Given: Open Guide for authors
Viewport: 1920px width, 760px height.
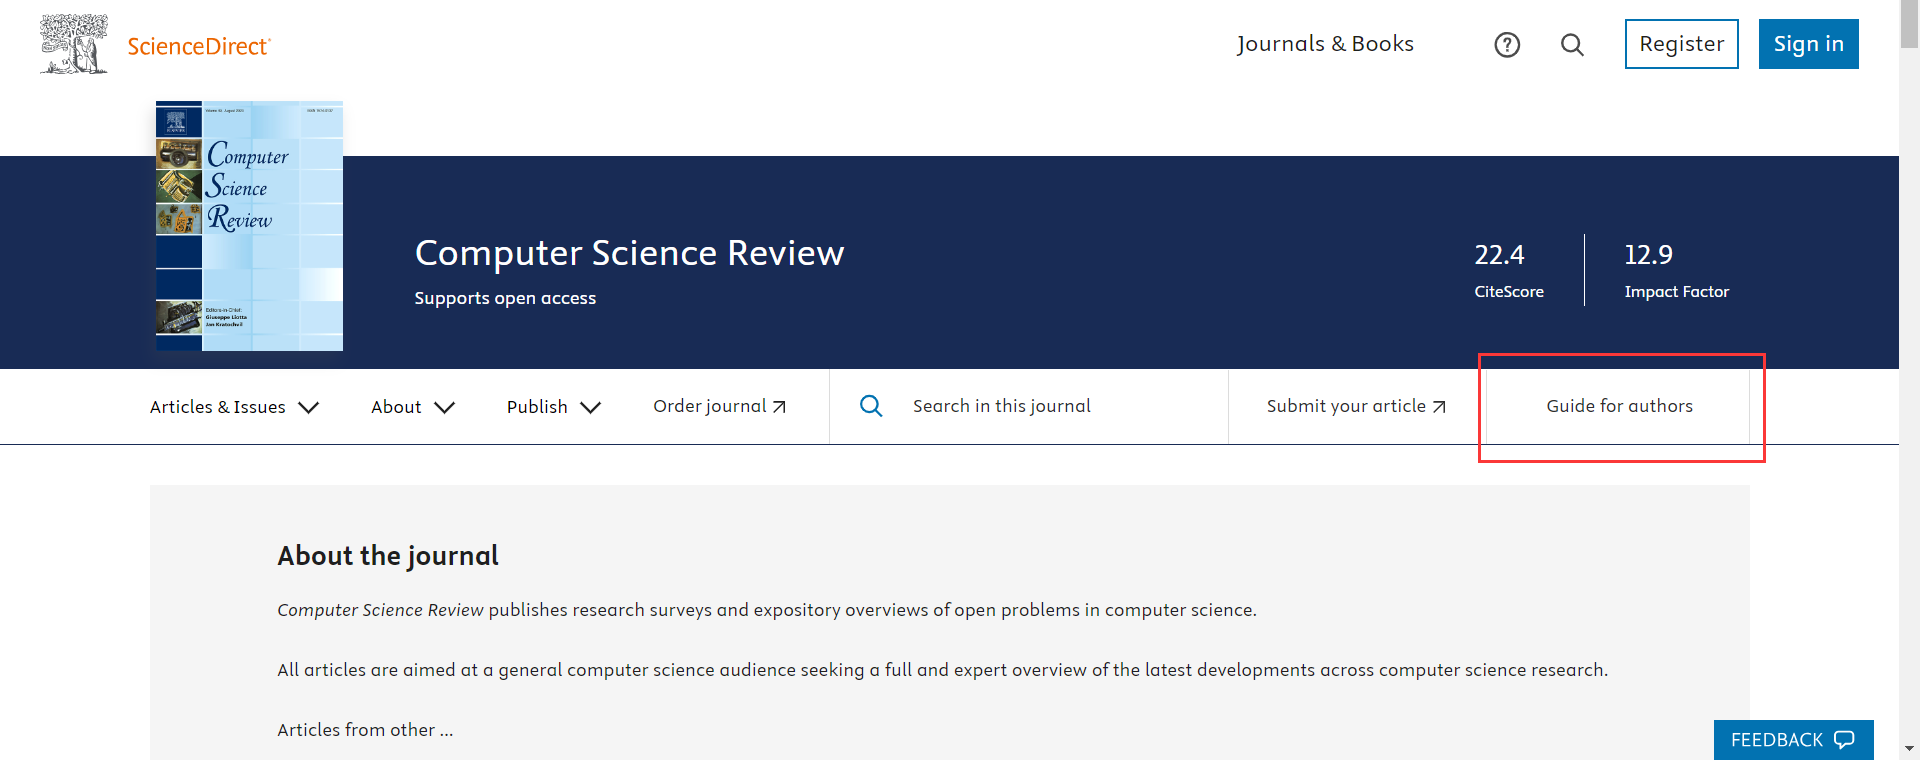Looking at the screenshot, I should [1619, 406].
